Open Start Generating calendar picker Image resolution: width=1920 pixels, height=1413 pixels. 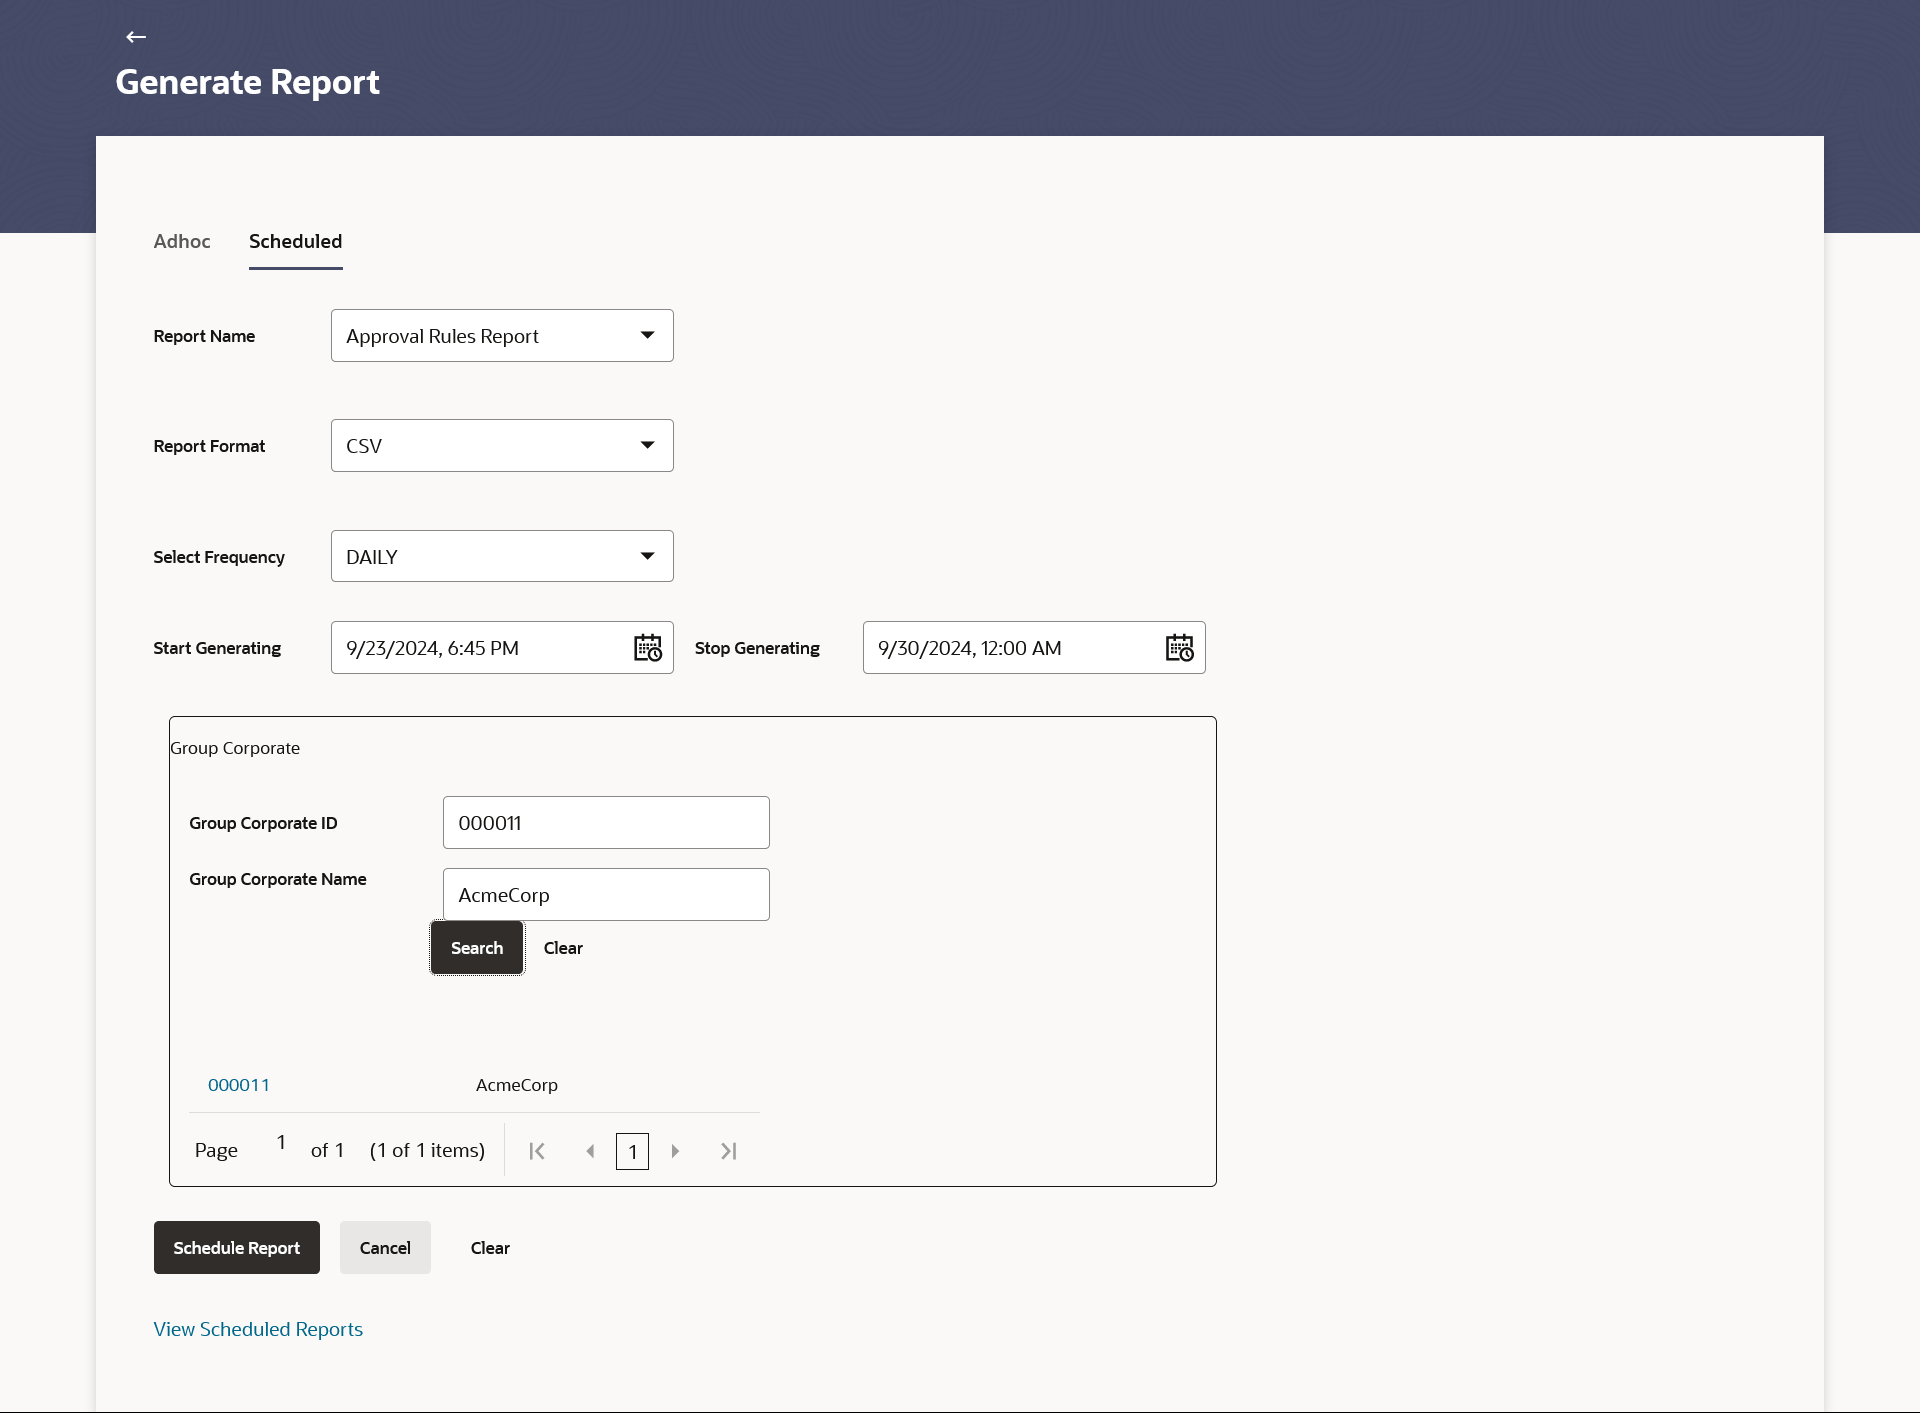point(648,648)
